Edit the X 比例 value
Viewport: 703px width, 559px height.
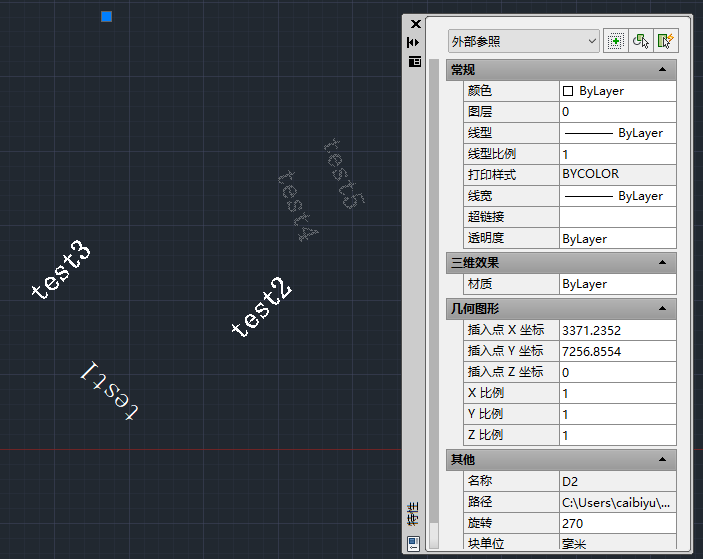[617, 393]
